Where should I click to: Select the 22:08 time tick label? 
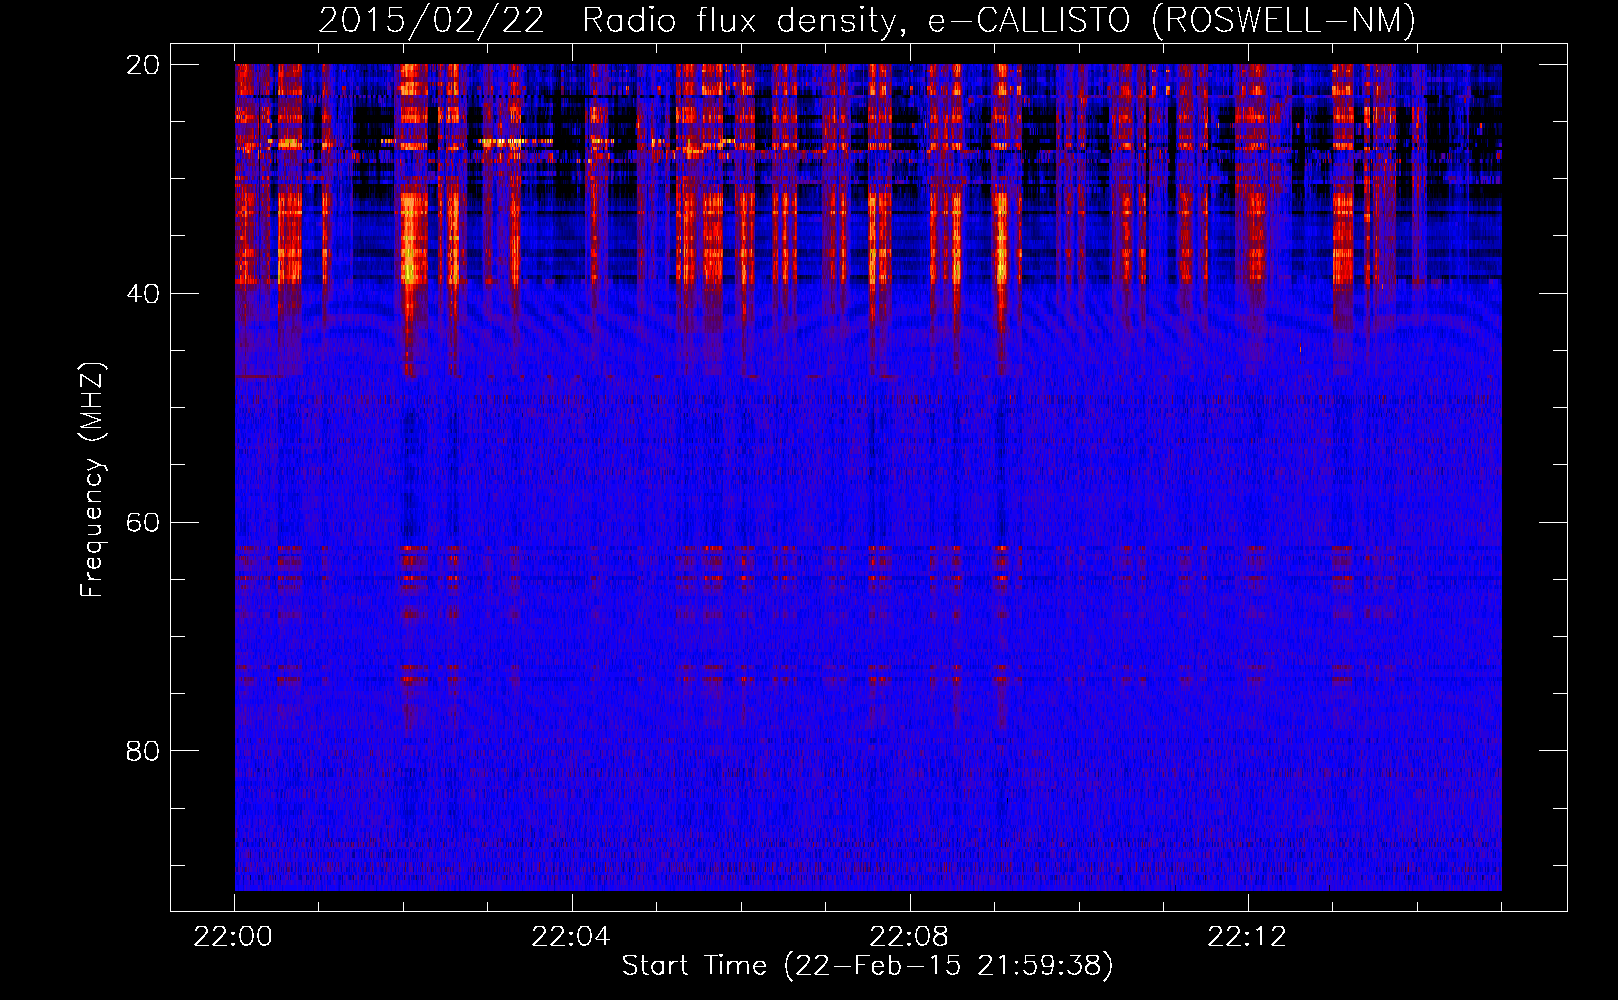click(909, 937)
